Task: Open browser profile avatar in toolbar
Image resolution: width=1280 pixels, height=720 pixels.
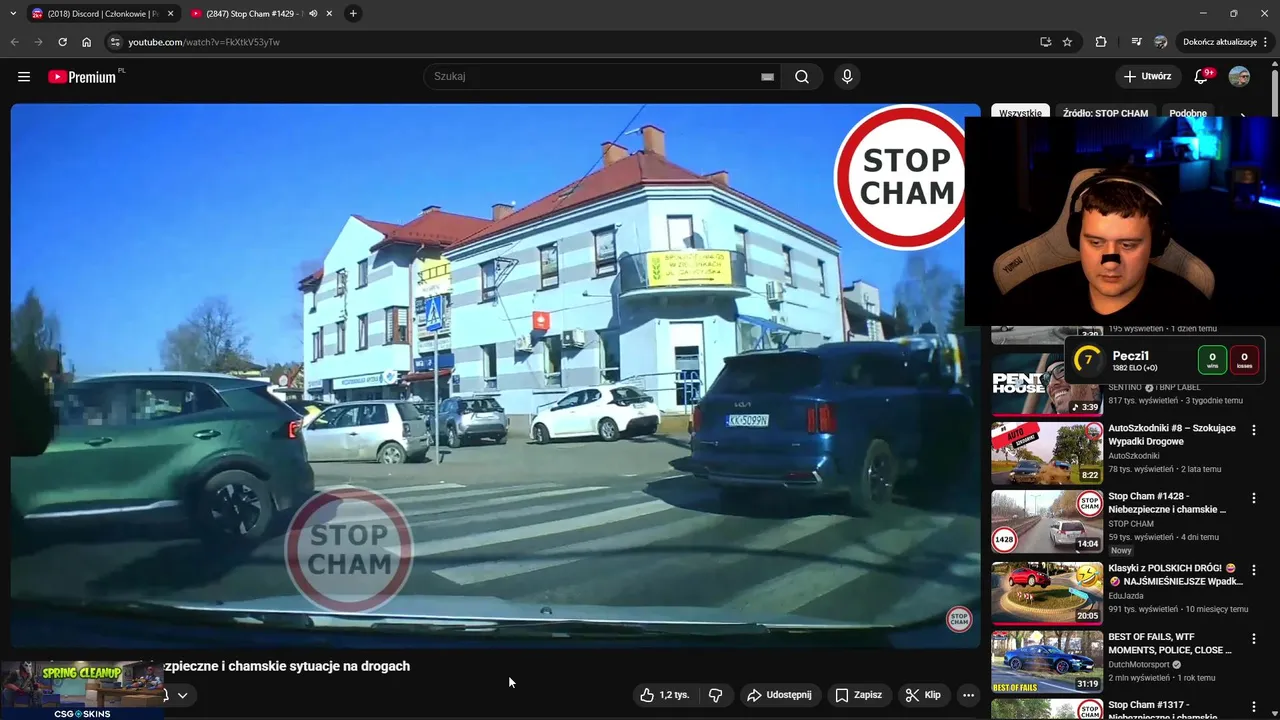Action: pos(1160,42)
